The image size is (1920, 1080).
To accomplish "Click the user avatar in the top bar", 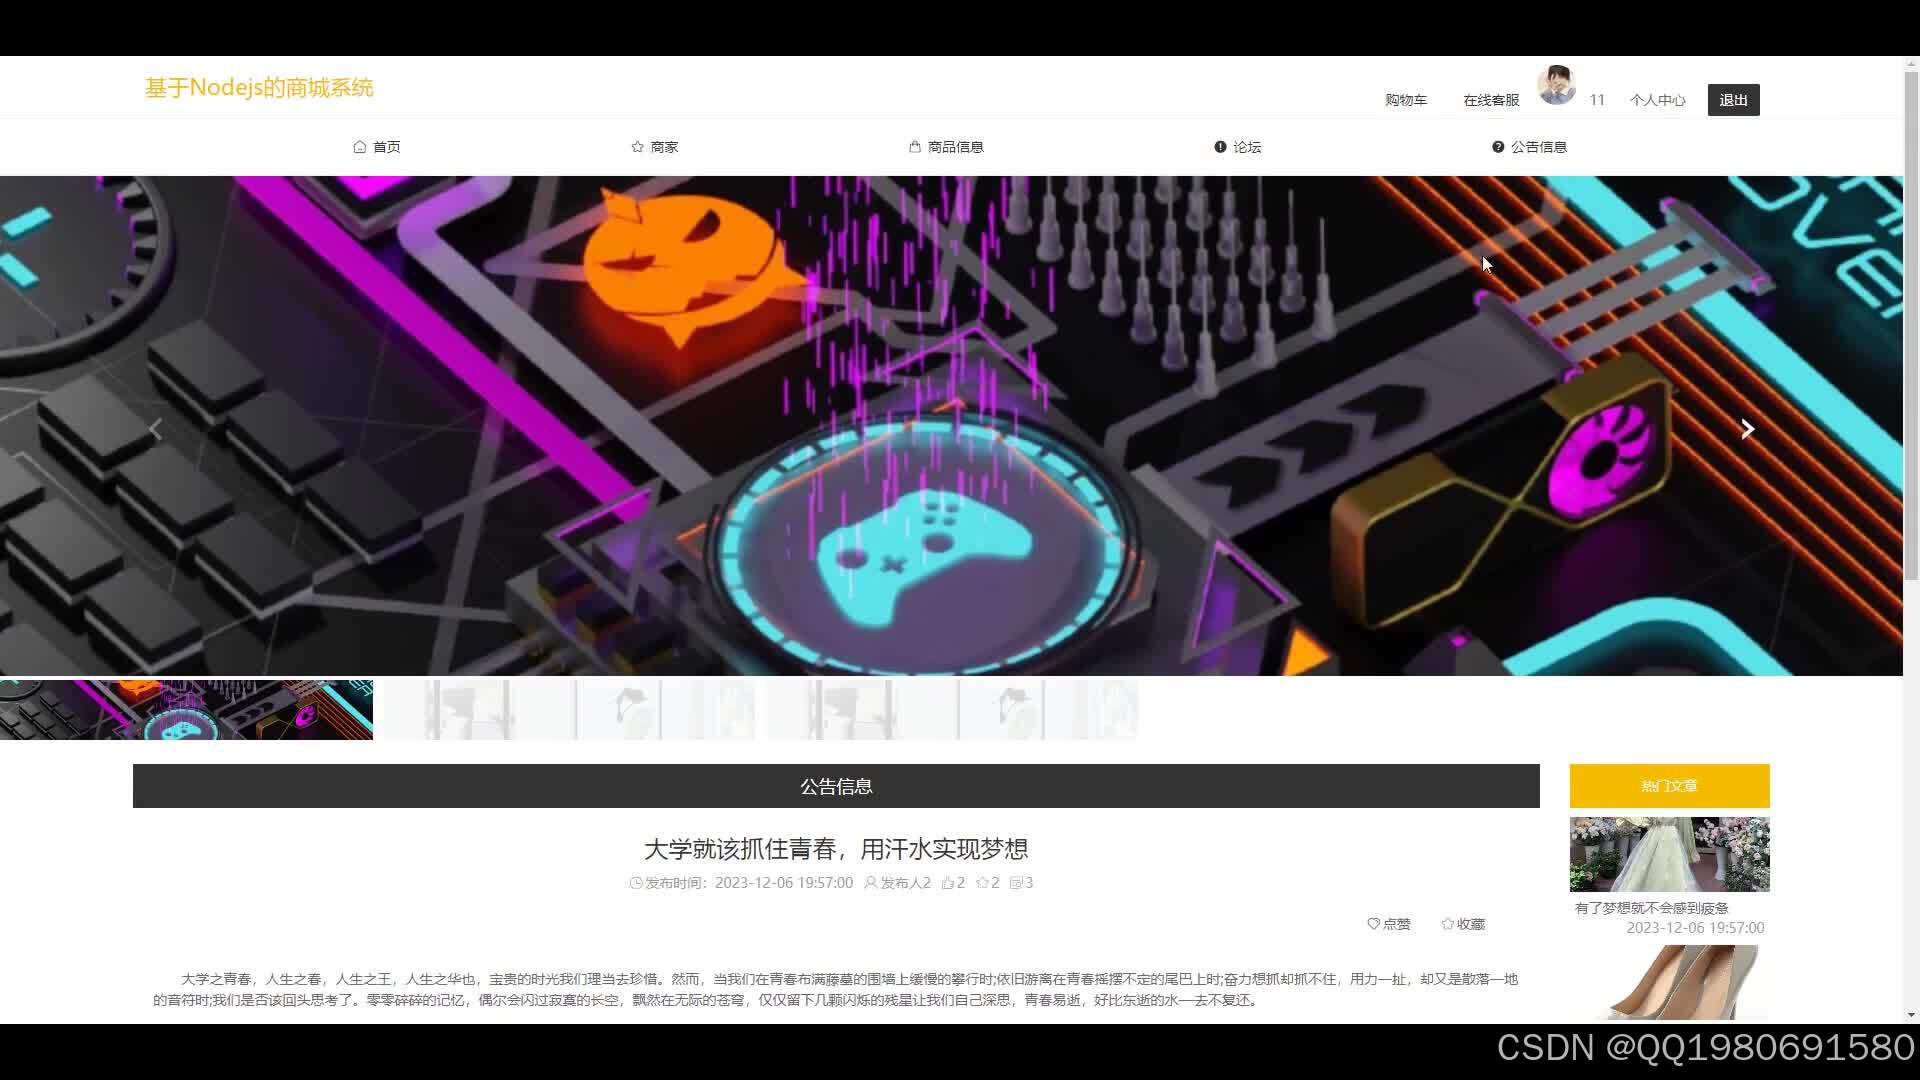I will click(x=1557, y=85).
